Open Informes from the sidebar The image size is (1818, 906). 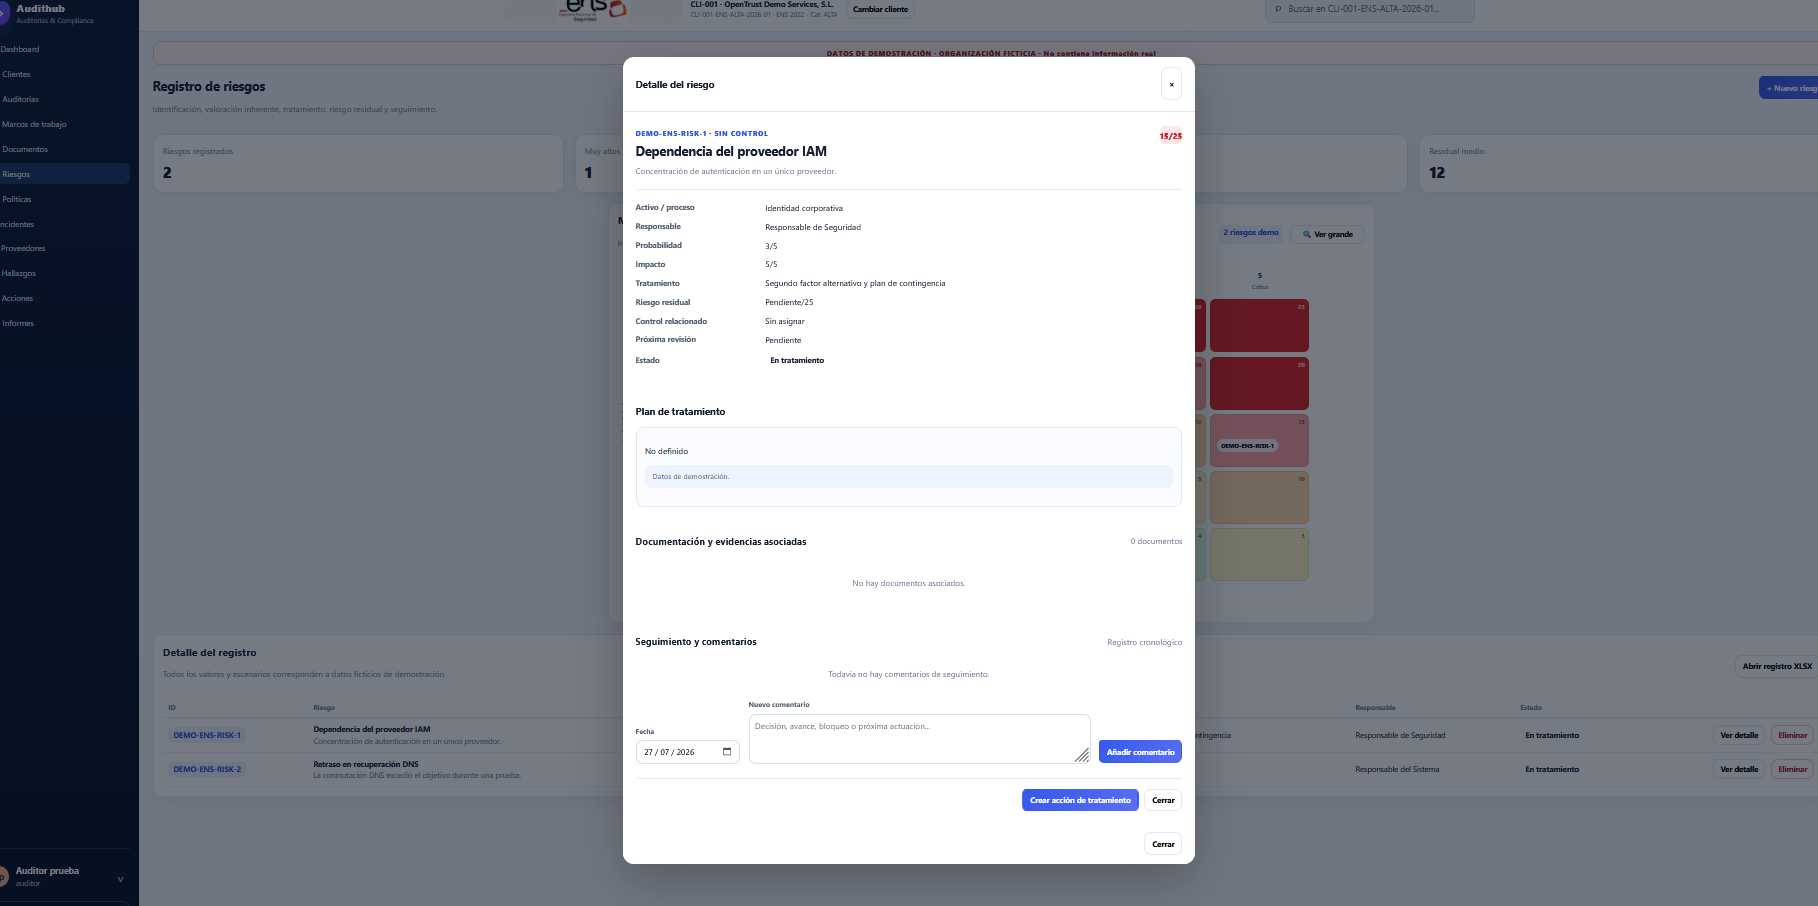[18, 323]
